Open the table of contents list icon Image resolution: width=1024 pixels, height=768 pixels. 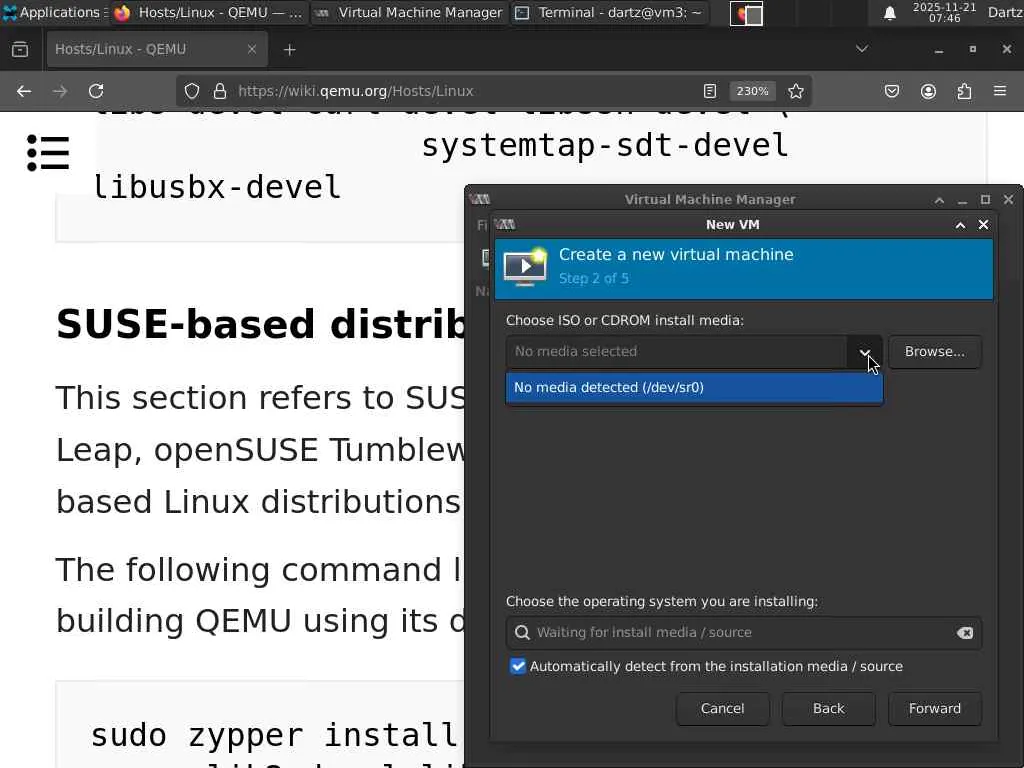pos(48,153)
